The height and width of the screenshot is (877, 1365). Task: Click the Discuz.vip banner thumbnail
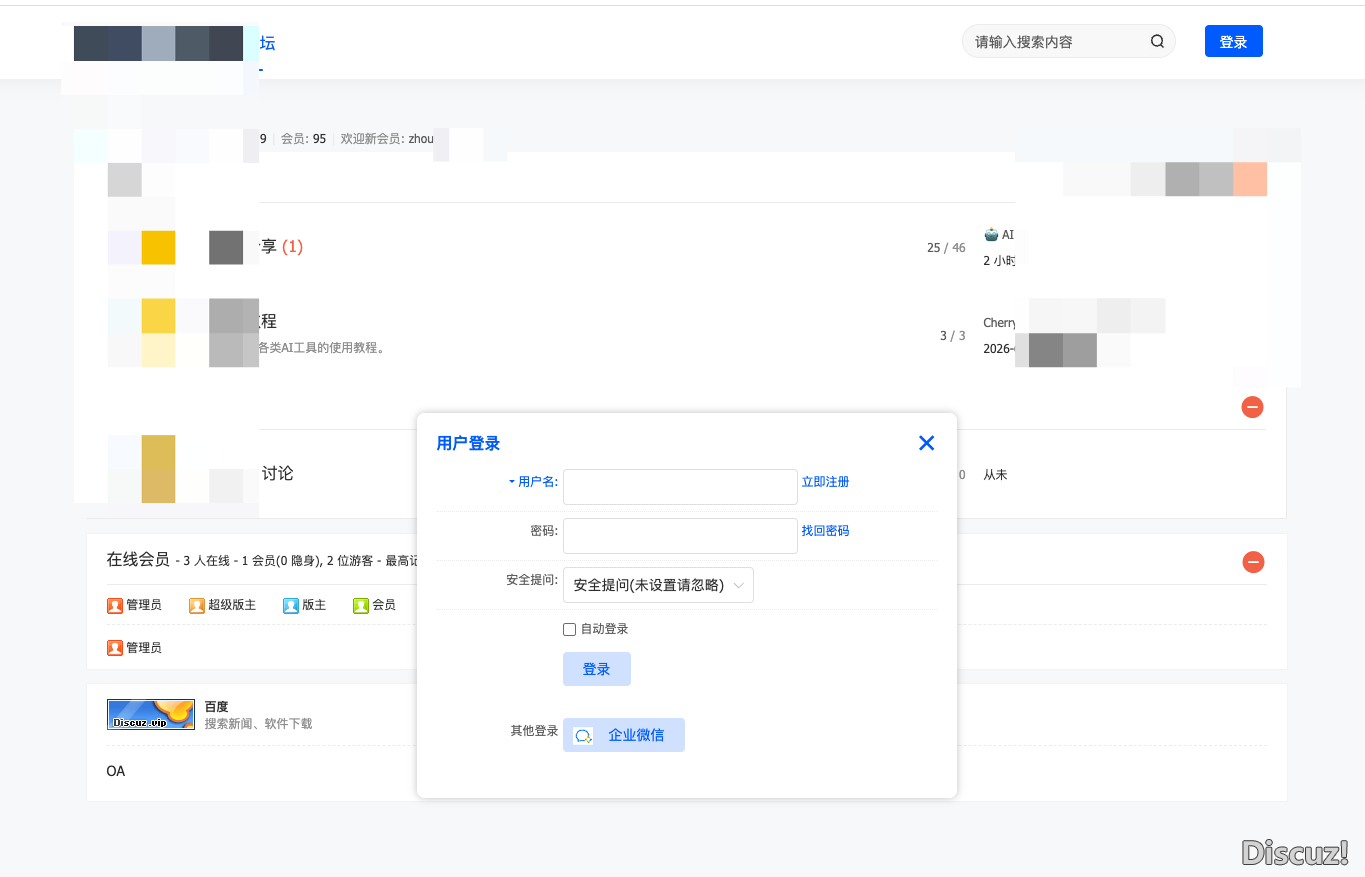coord(151,714)
